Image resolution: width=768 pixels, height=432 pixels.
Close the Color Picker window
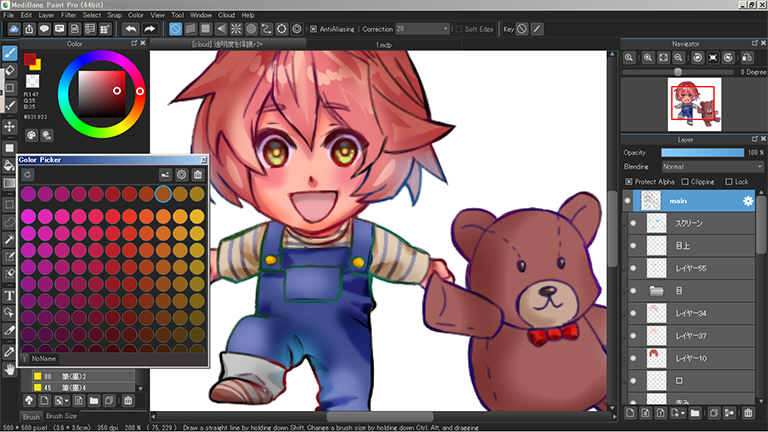click(x=204, y=160)
